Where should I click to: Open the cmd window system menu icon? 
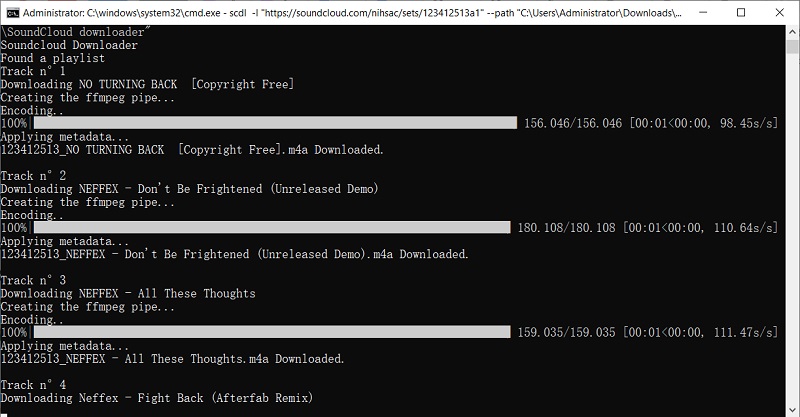(14, 14)
